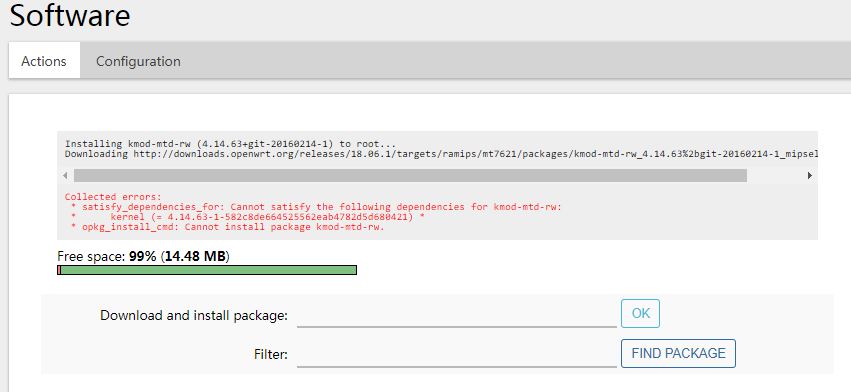Click OK to install the package

point(640,313)
